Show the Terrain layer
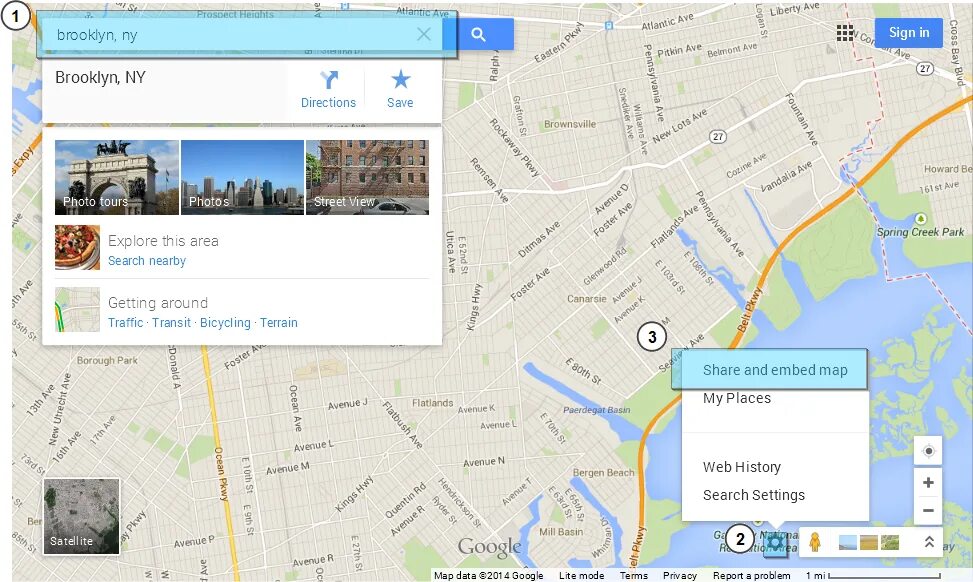The width and height of the screenshot is (973, 582). [279, 323]
